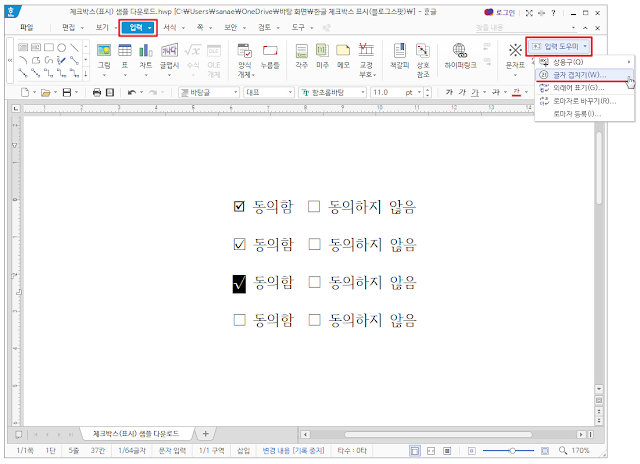Screen dimensions: 640x464
Task: Insert a chart via the 차트 icon
Action: 146,51
